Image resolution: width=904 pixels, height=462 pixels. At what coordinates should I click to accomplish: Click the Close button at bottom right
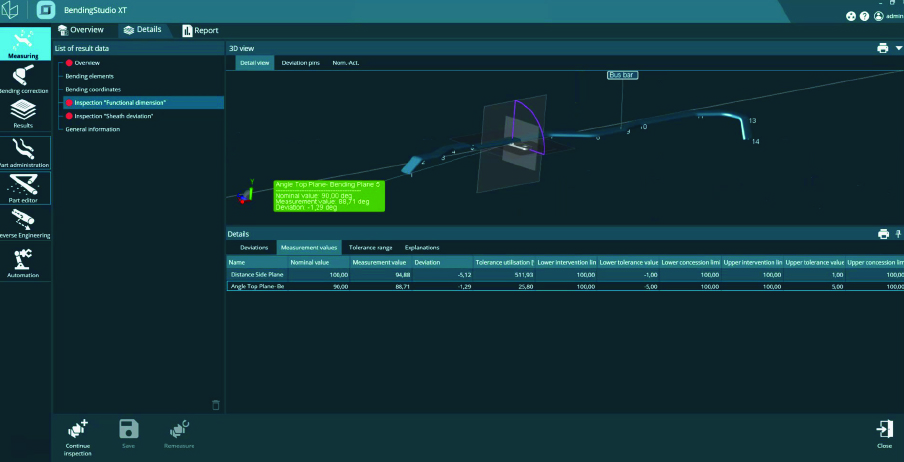pos(884,433)
